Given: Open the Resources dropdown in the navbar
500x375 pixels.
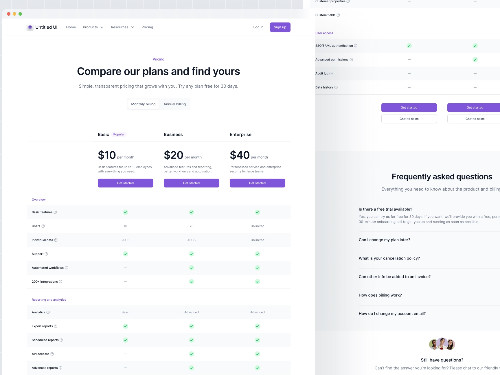Looking at the screenshot, I should point(122,27).
